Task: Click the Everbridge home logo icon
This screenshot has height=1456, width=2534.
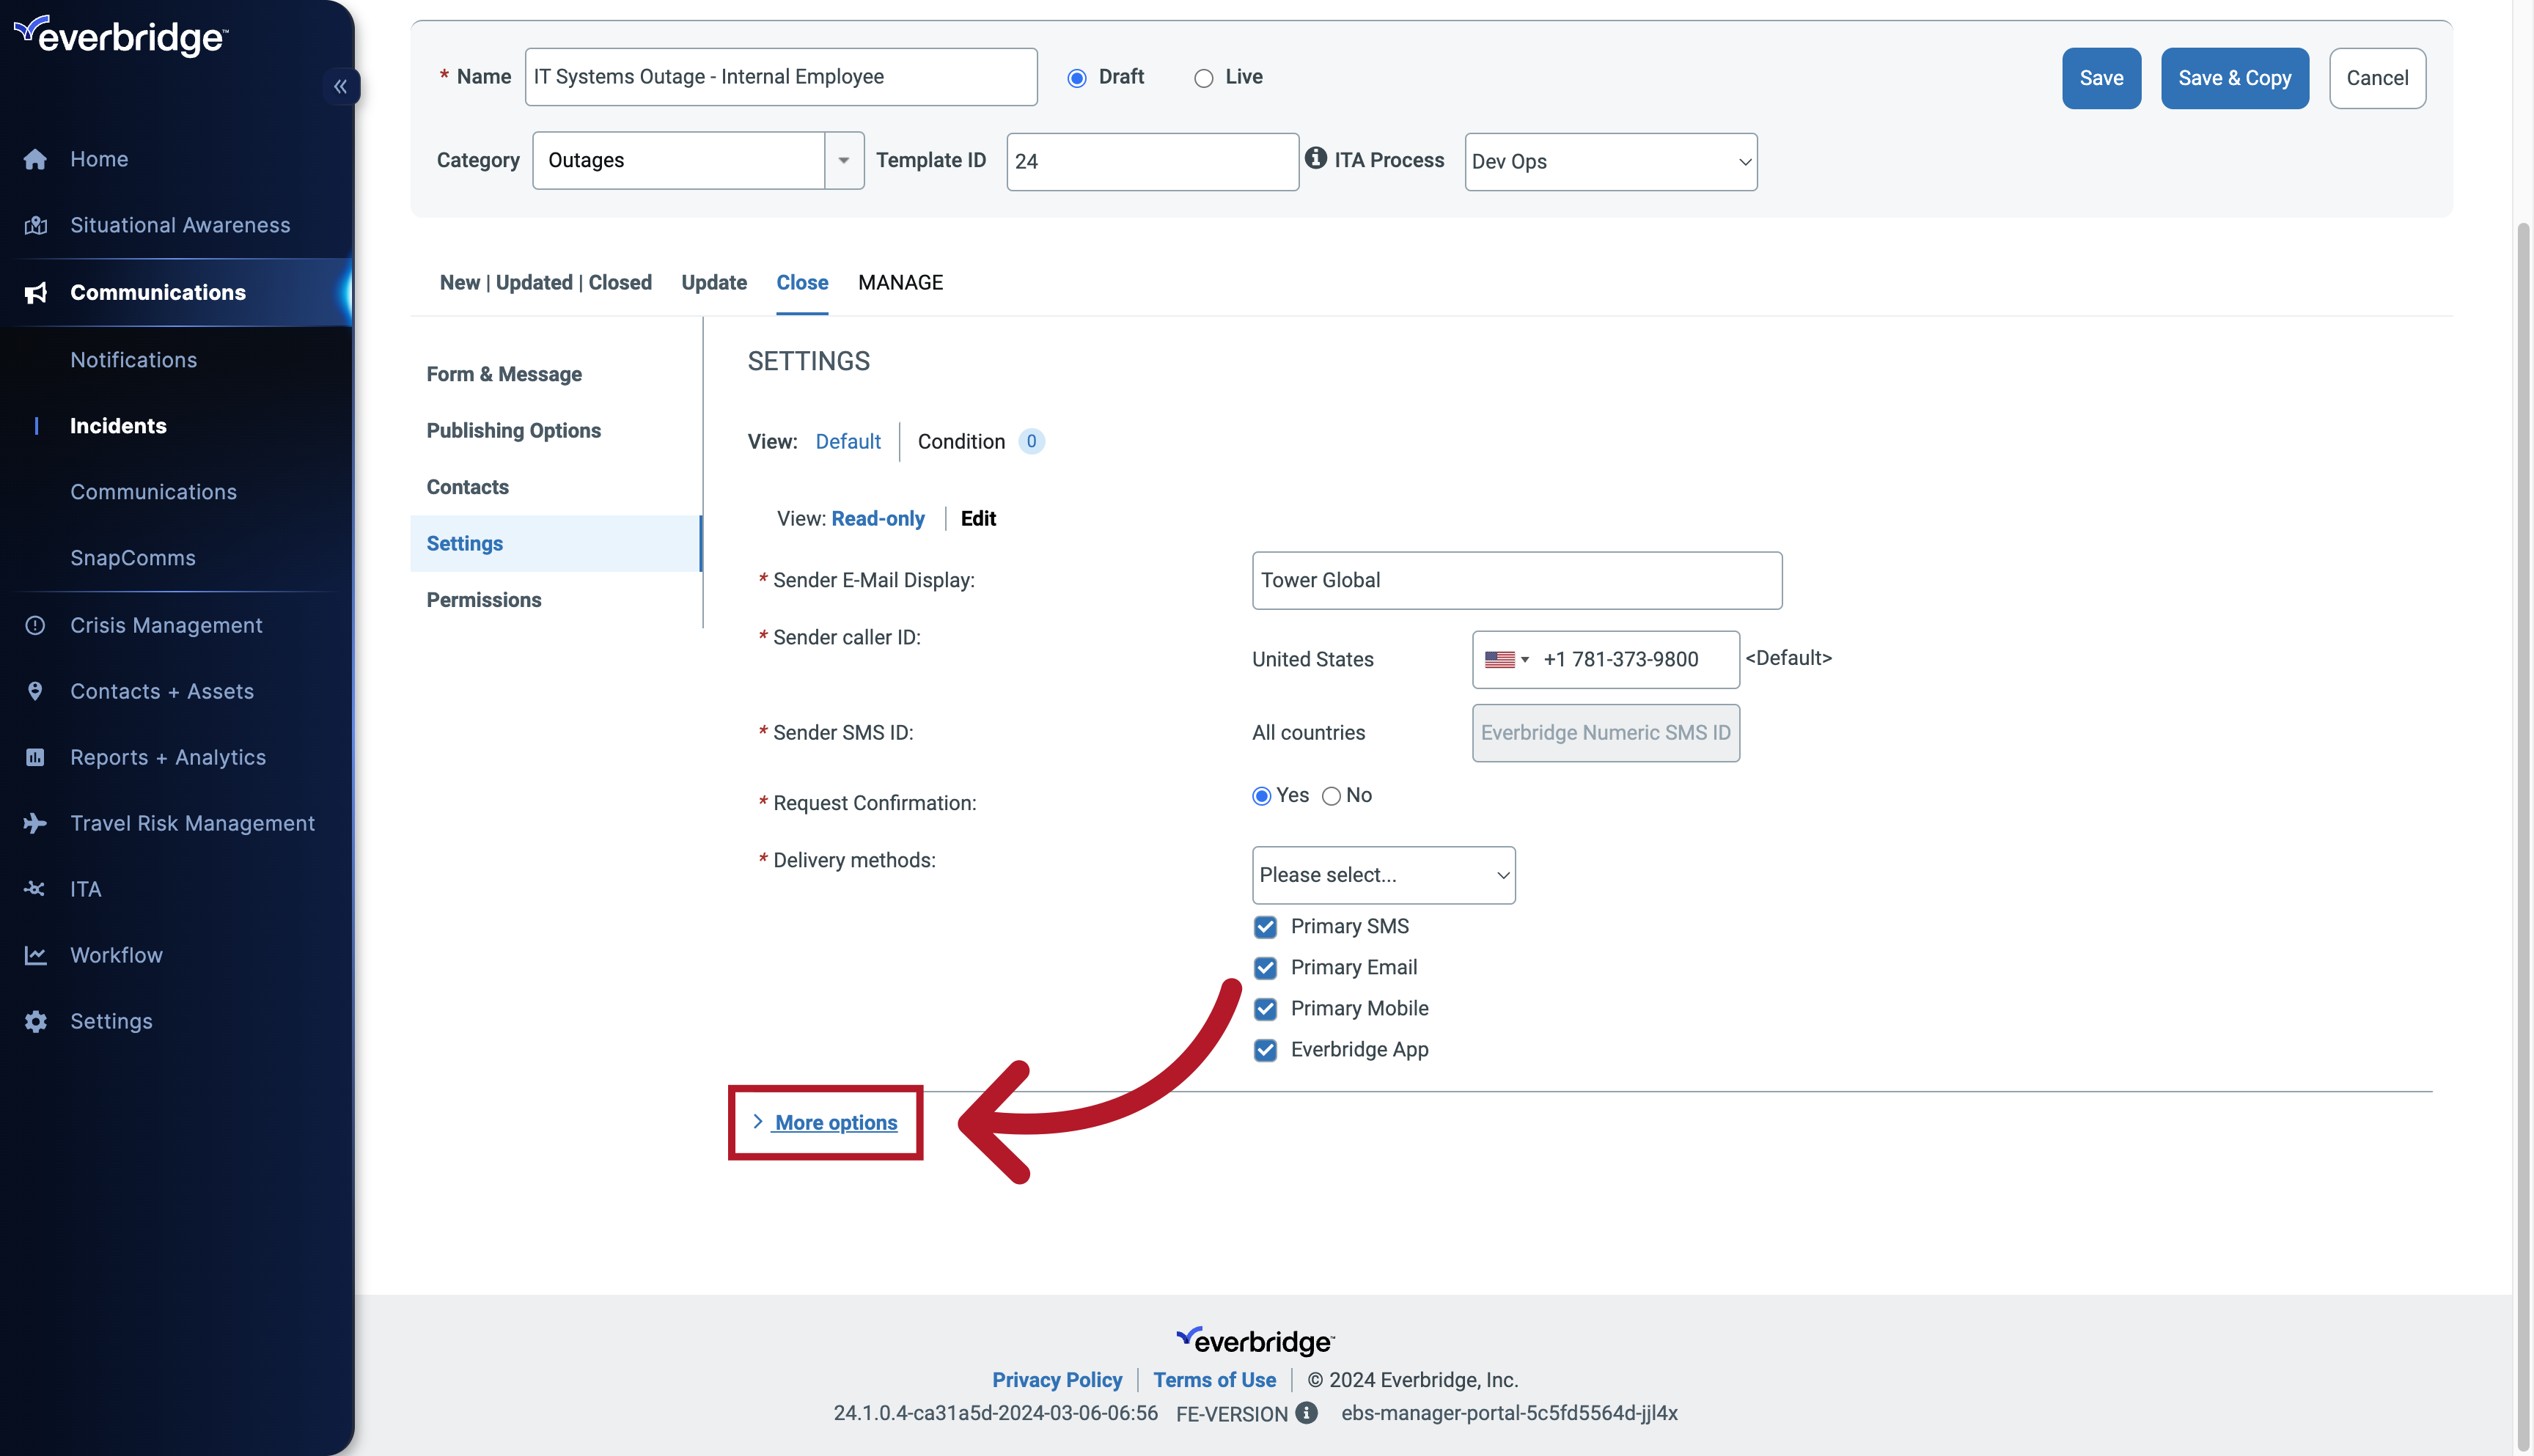Action: [120, 34]
